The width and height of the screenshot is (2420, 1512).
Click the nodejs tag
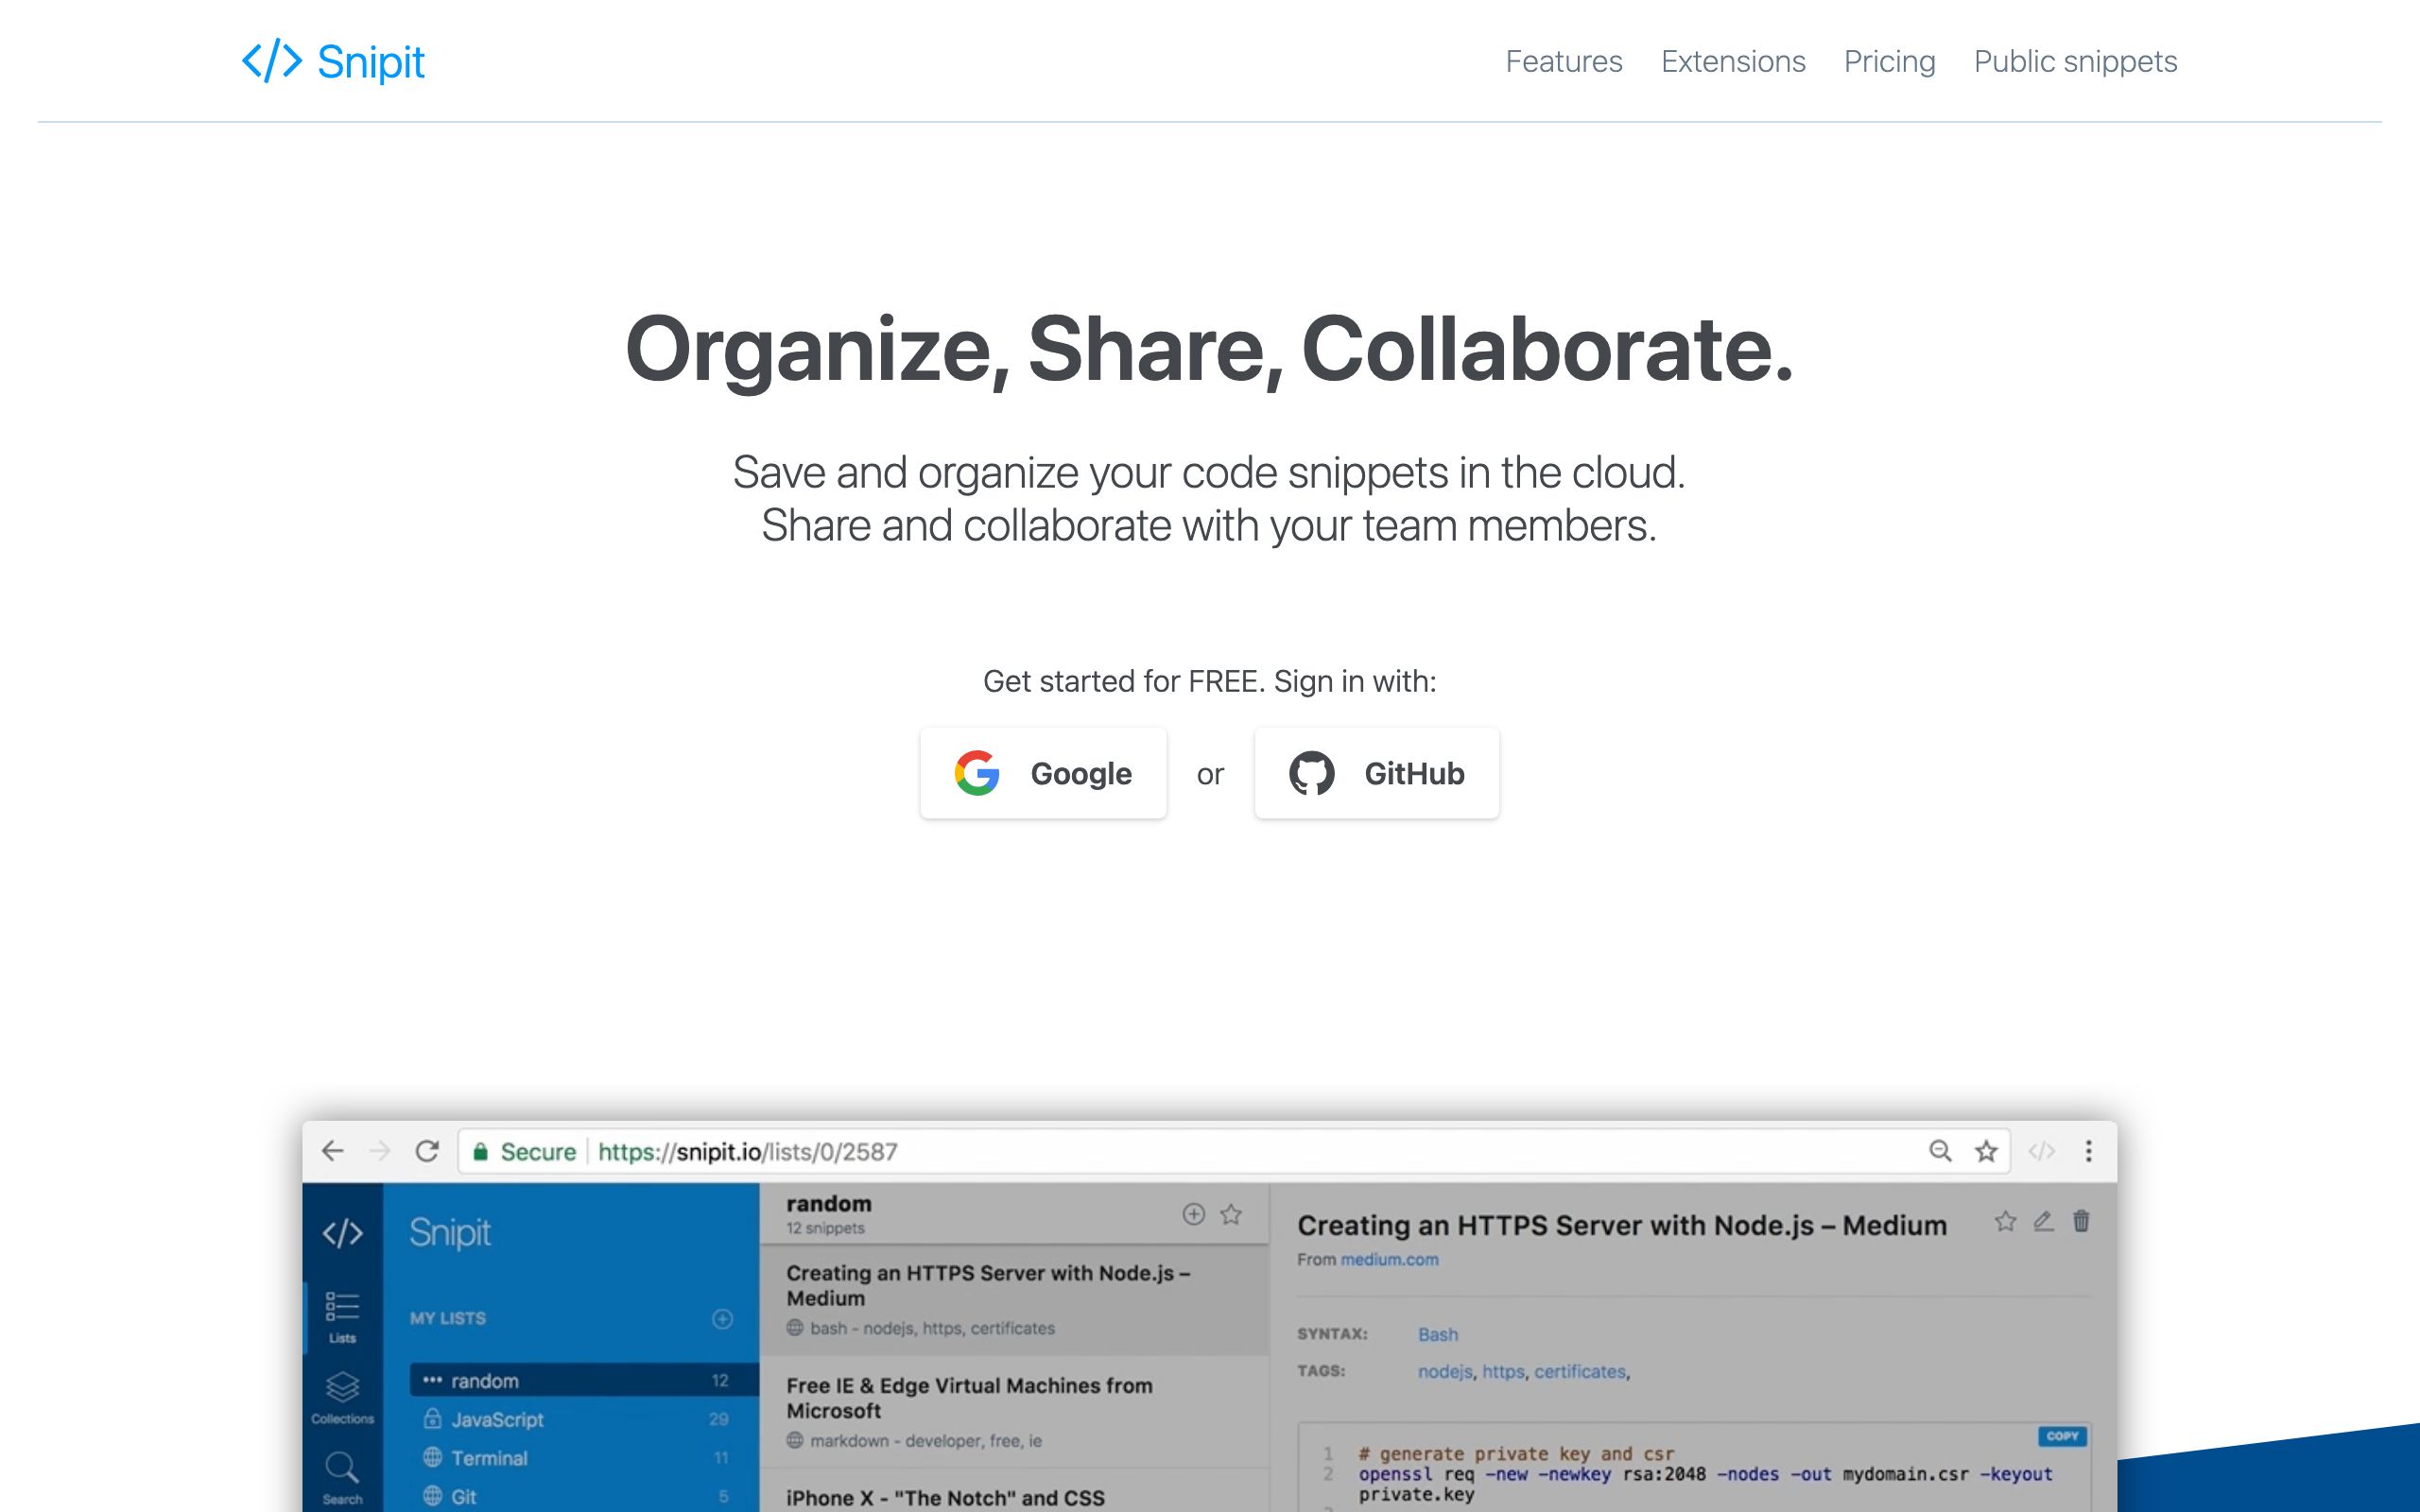(x=1444, y=1372)
